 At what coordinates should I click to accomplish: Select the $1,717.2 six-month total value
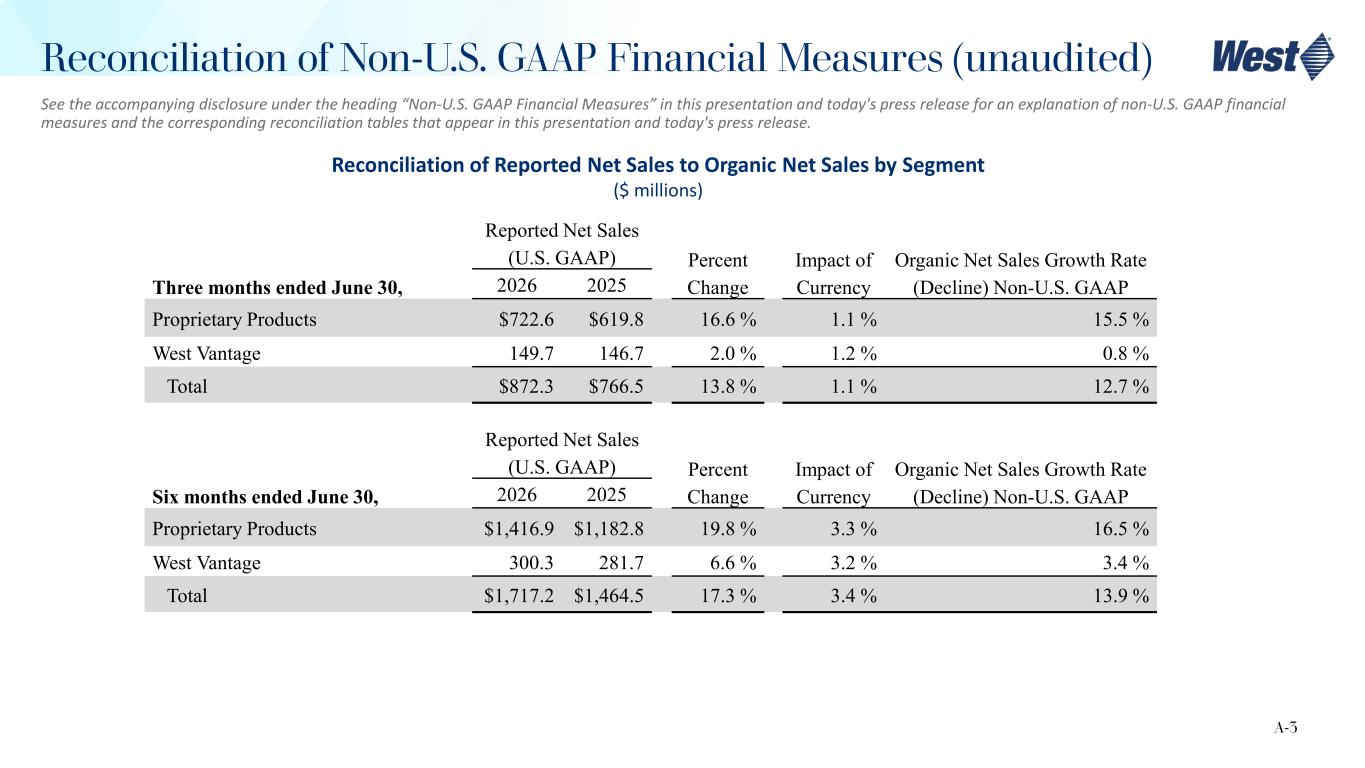coord(521,596)
